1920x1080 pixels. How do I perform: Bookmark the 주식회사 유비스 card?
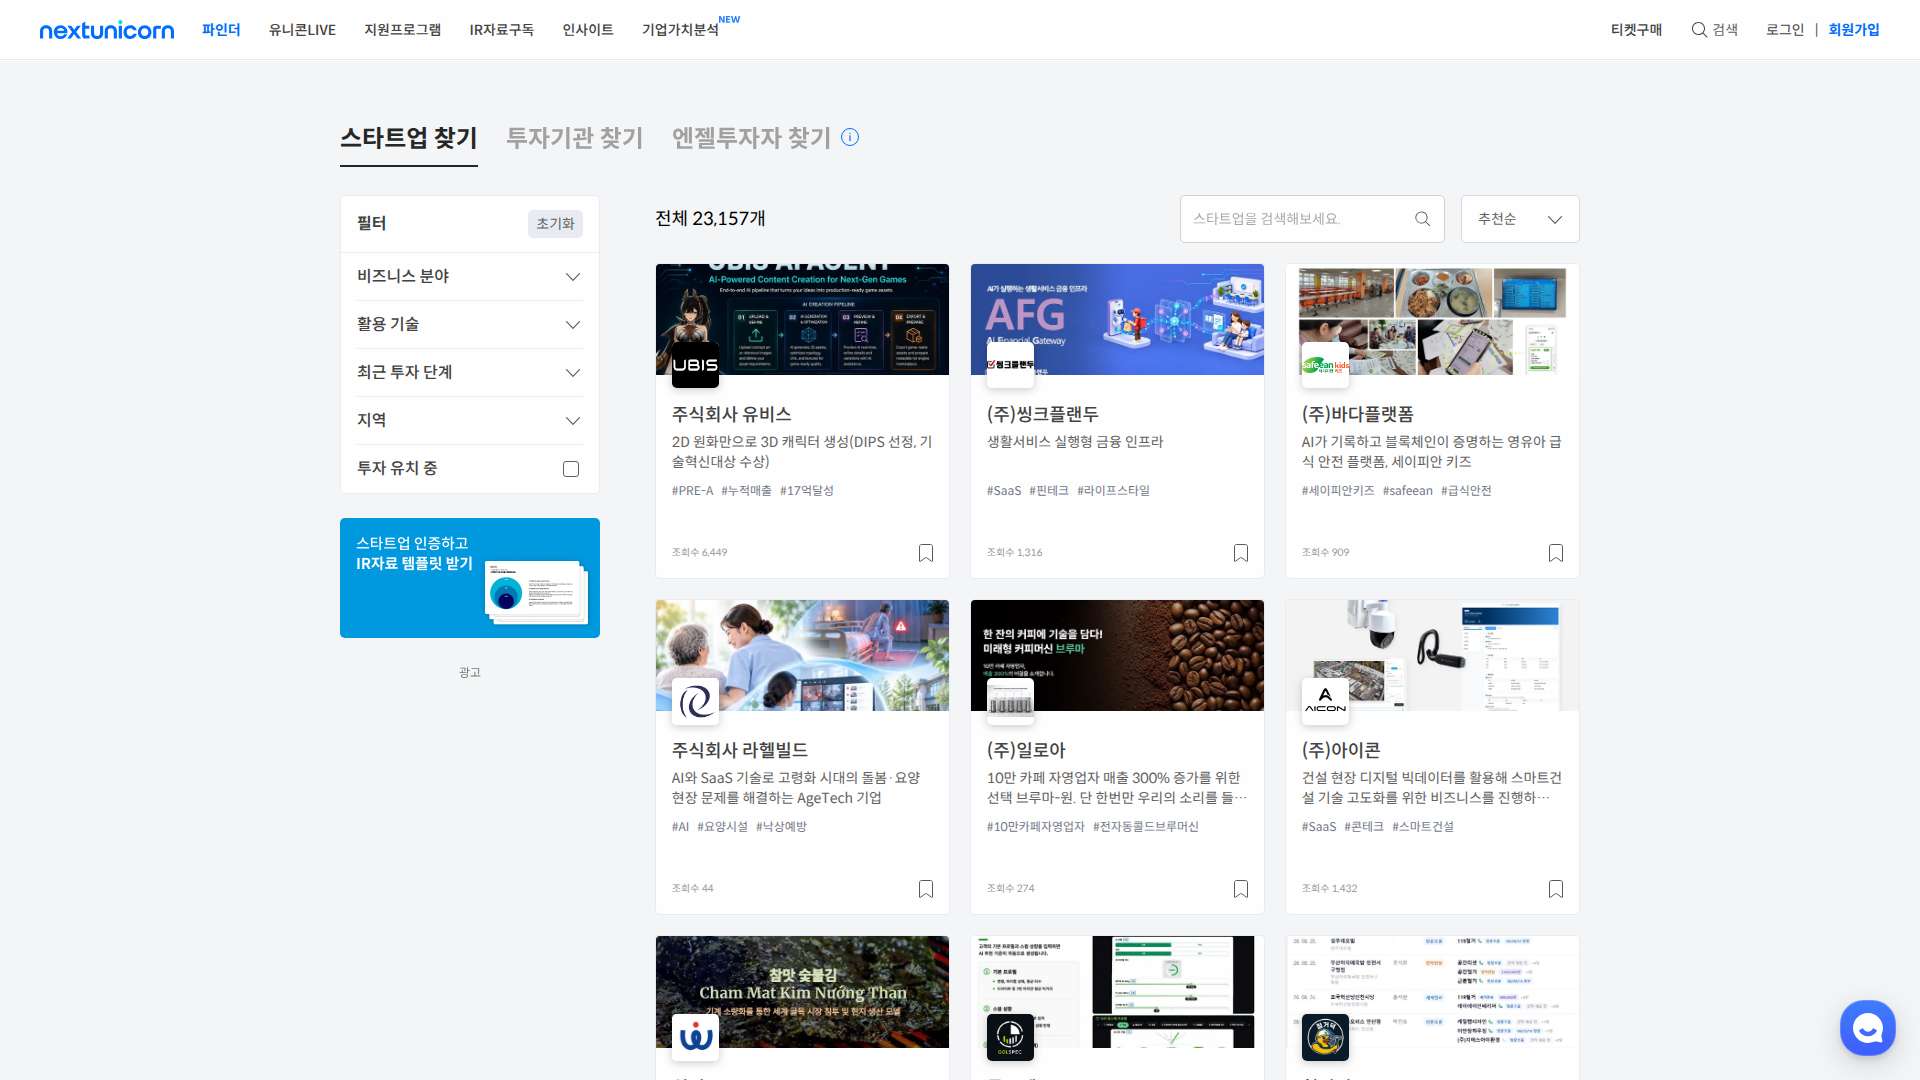pos(926,553)
